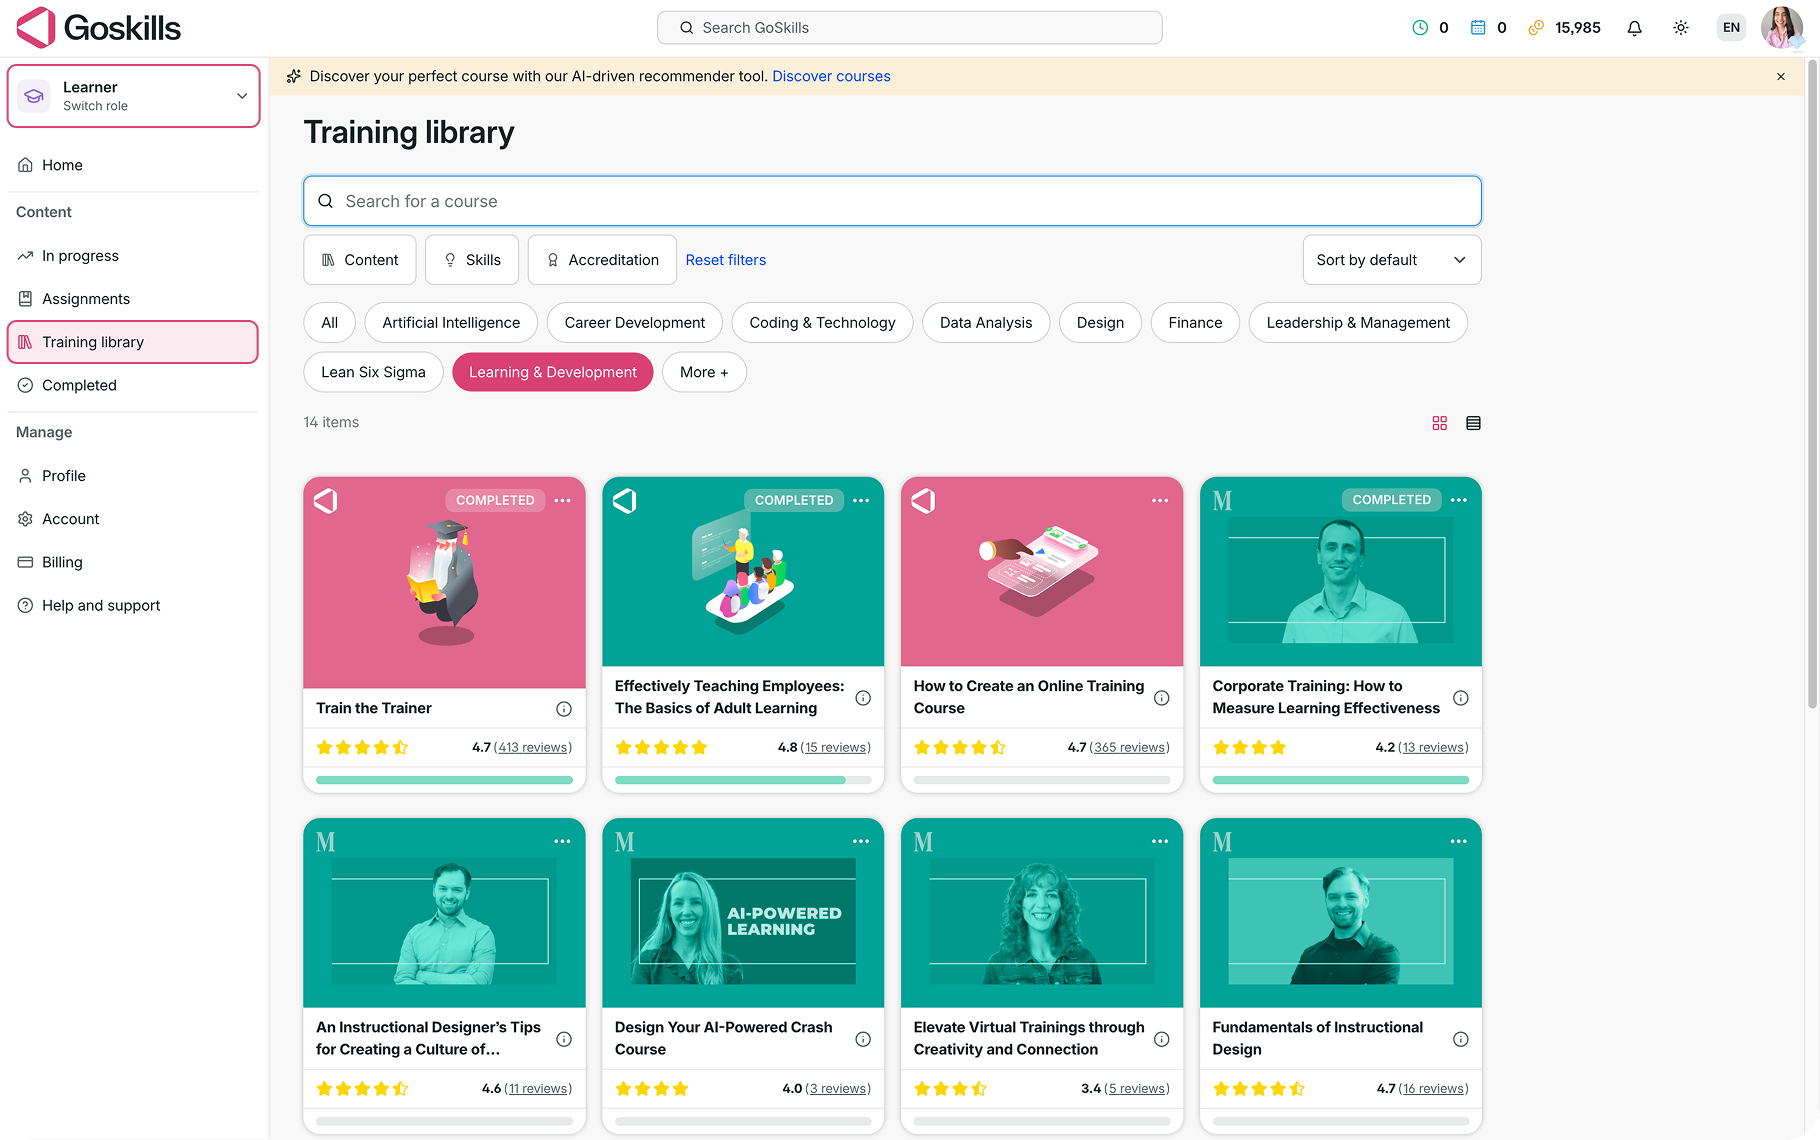Open the Content filter

pyautogui.click(x=359, y=260)
